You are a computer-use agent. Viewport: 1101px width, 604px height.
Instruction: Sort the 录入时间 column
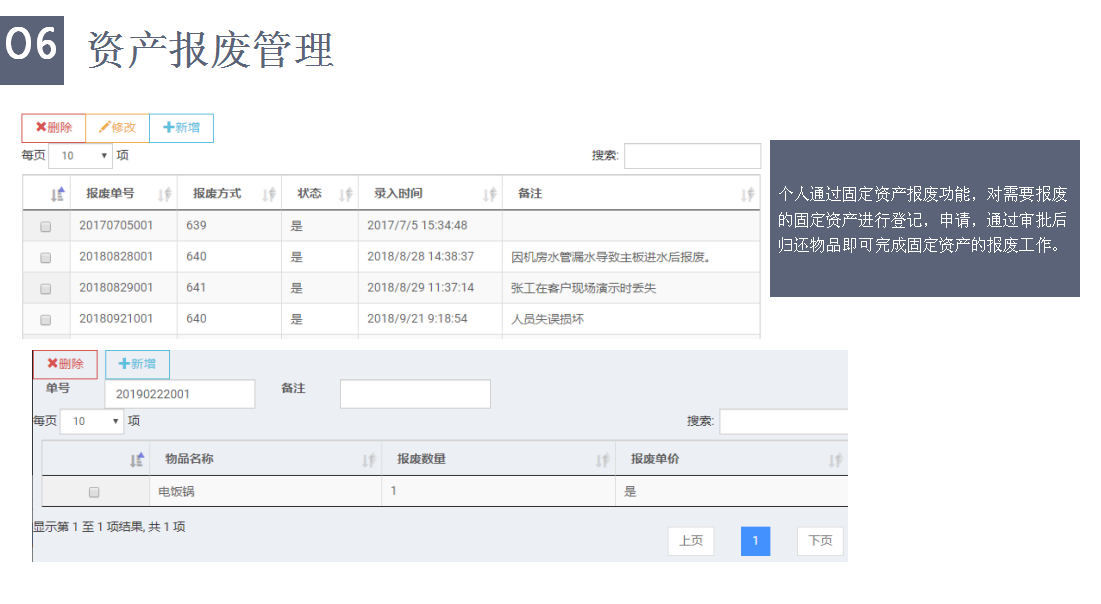[x=490, y=194]
